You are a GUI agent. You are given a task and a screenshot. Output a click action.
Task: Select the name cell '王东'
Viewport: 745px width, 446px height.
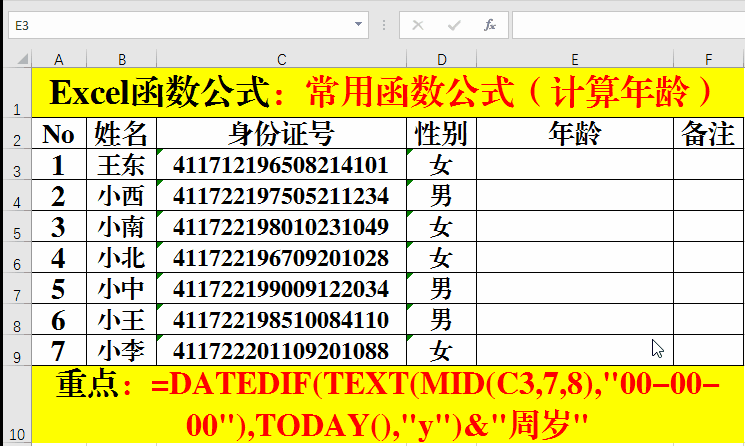(122, 164)
